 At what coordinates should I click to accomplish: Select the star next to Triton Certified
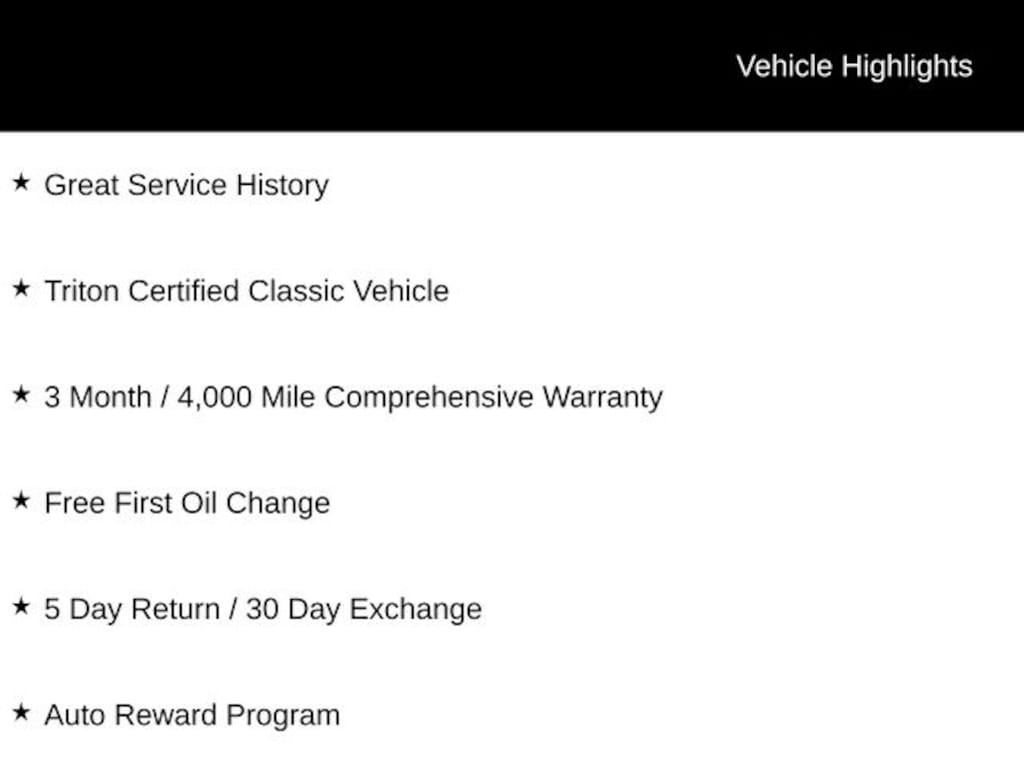[21, 289]
